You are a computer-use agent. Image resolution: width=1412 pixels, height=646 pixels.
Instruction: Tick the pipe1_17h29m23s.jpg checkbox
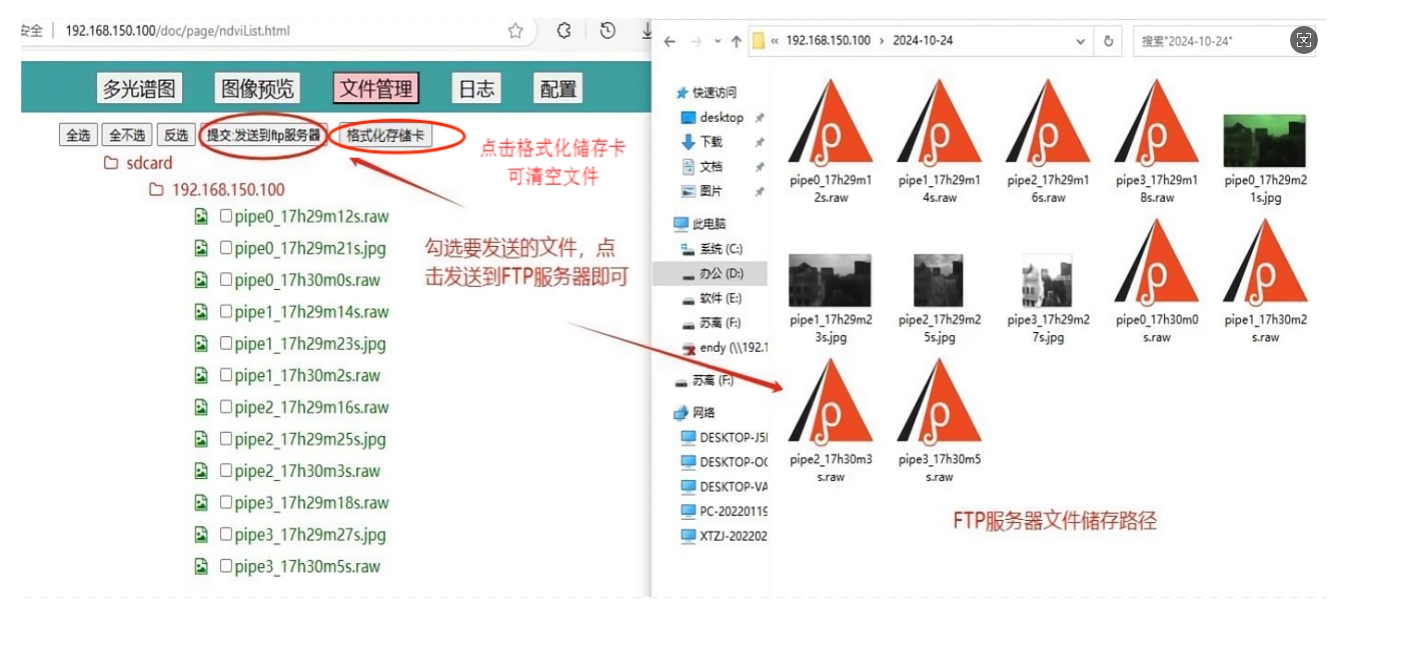226,343
